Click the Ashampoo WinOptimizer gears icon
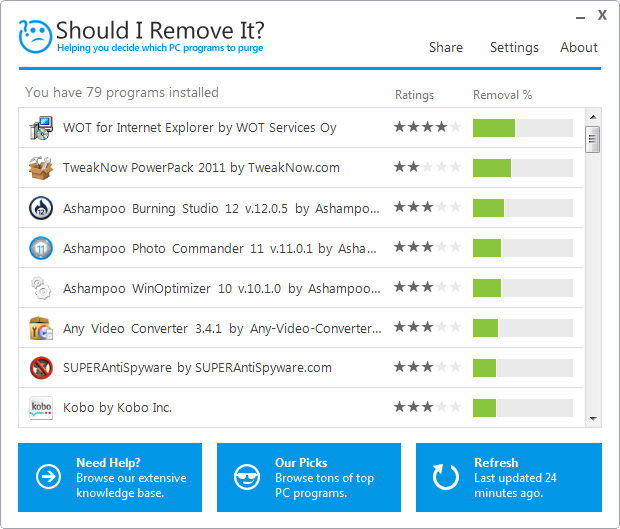 41,288
